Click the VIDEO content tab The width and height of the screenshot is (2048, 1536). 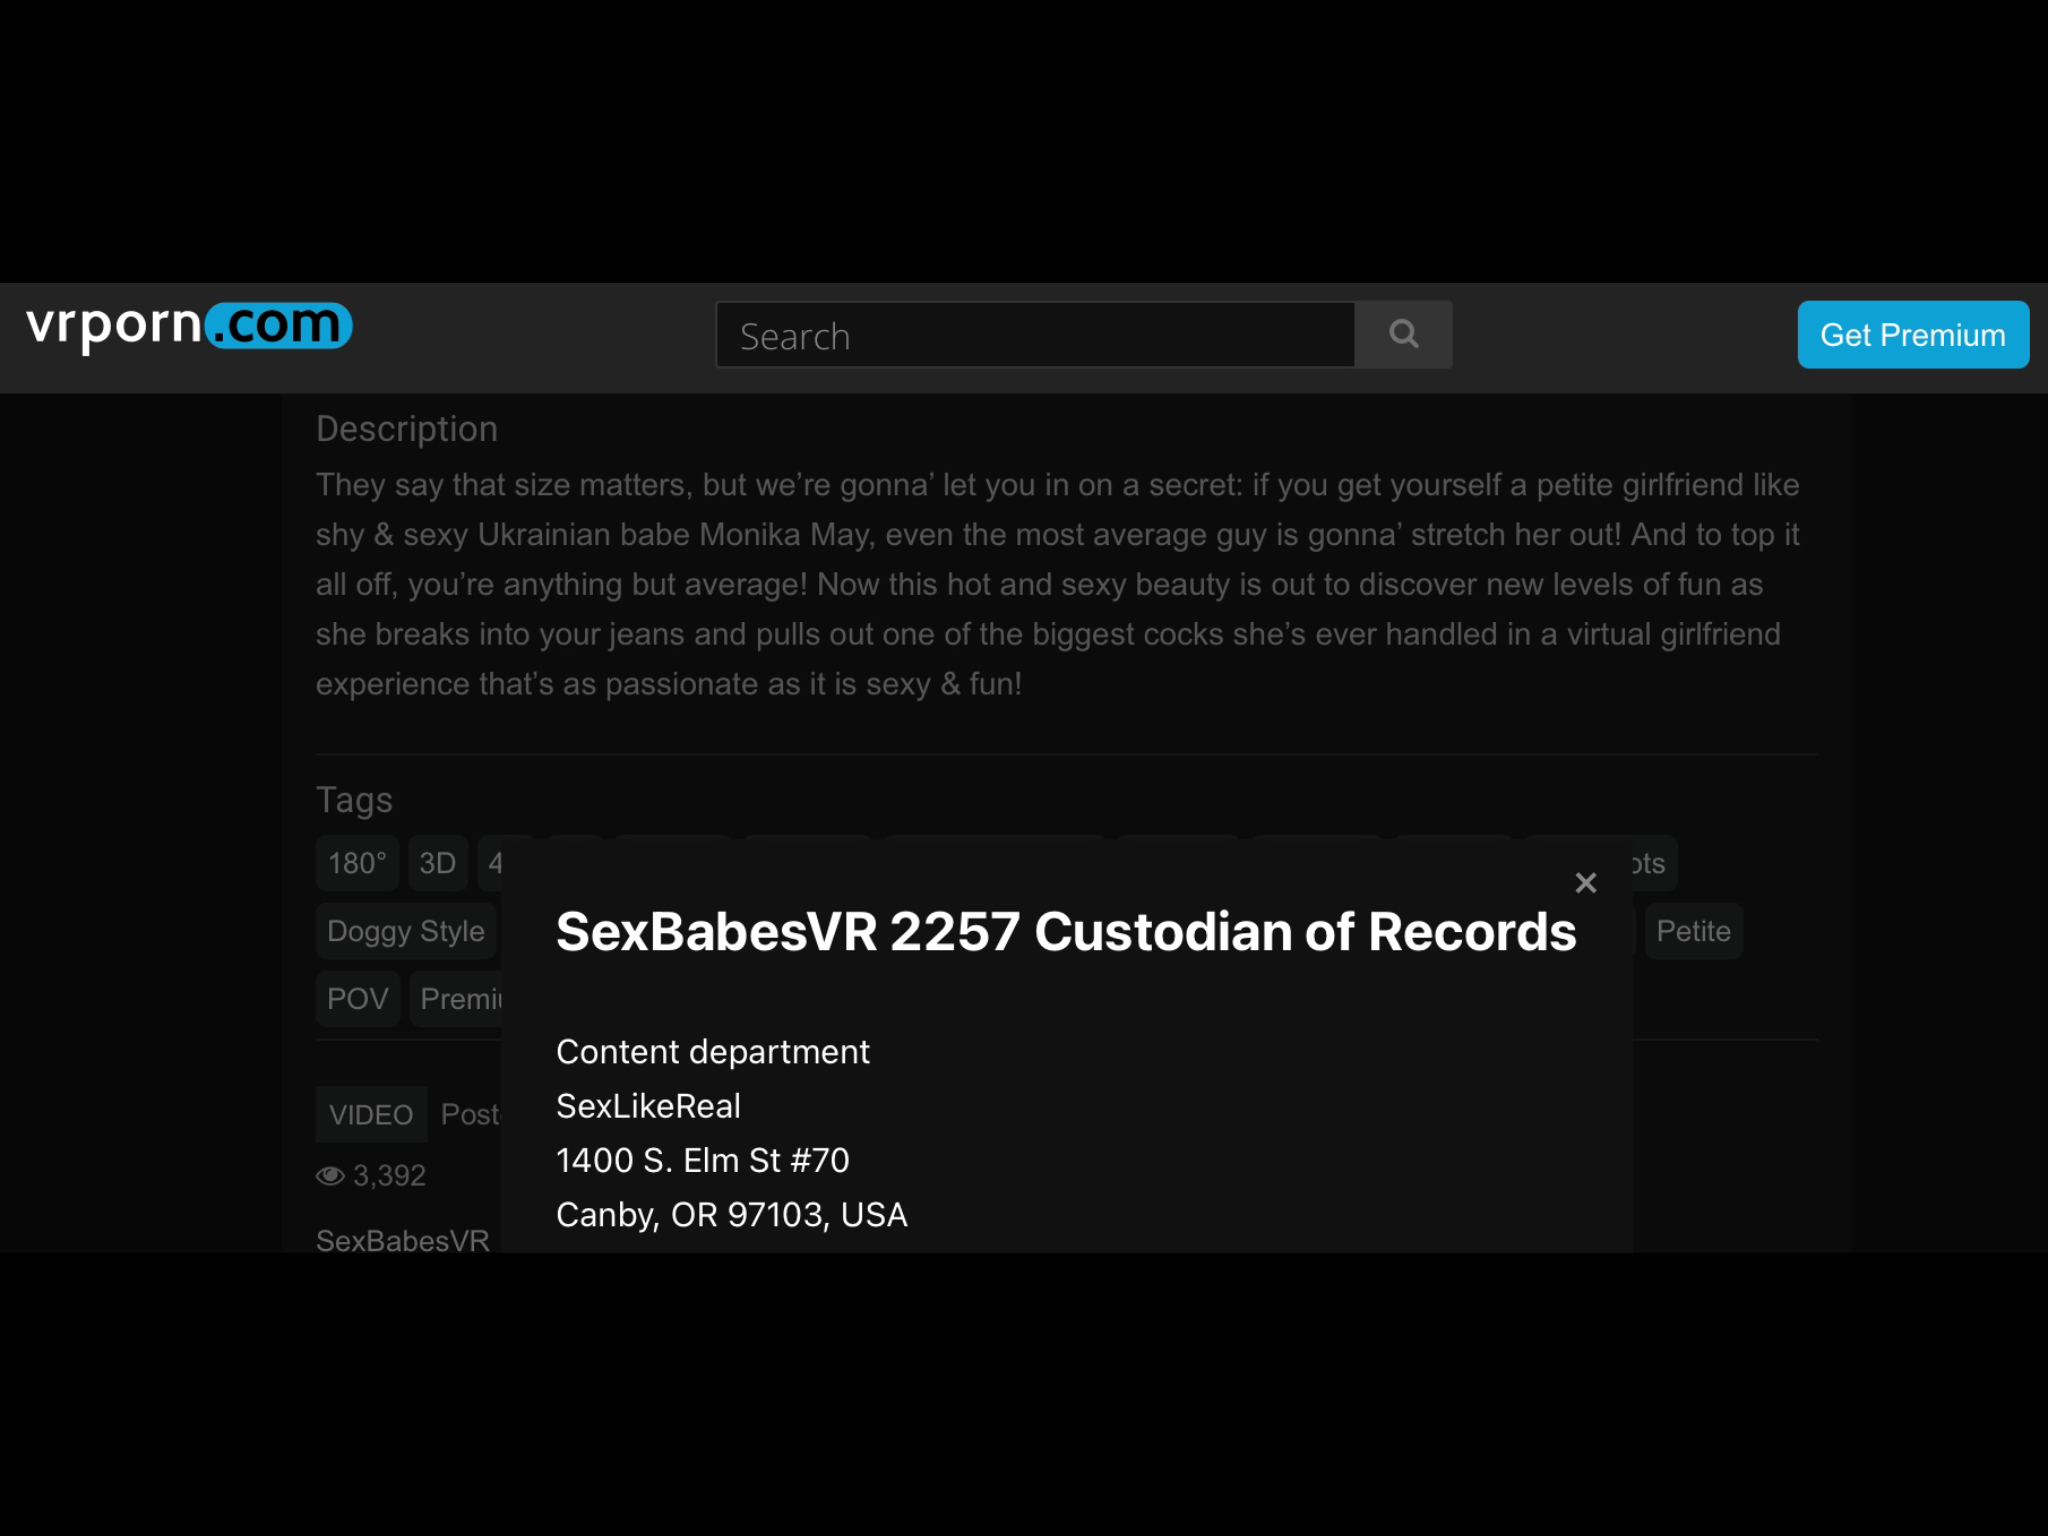point(371,1113)
